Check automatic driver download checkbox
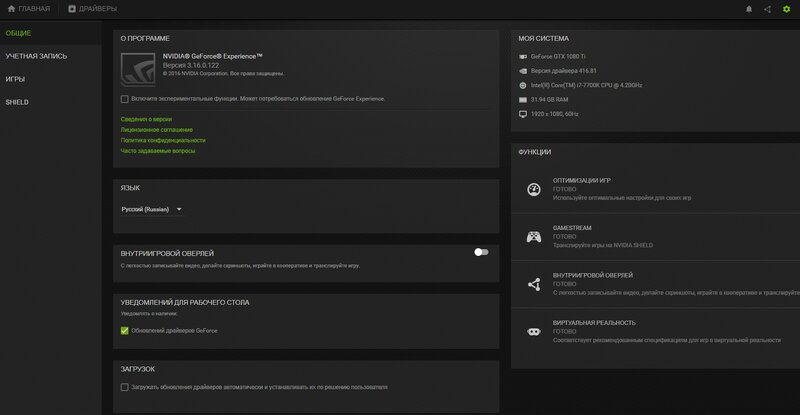 click(124, 387)
